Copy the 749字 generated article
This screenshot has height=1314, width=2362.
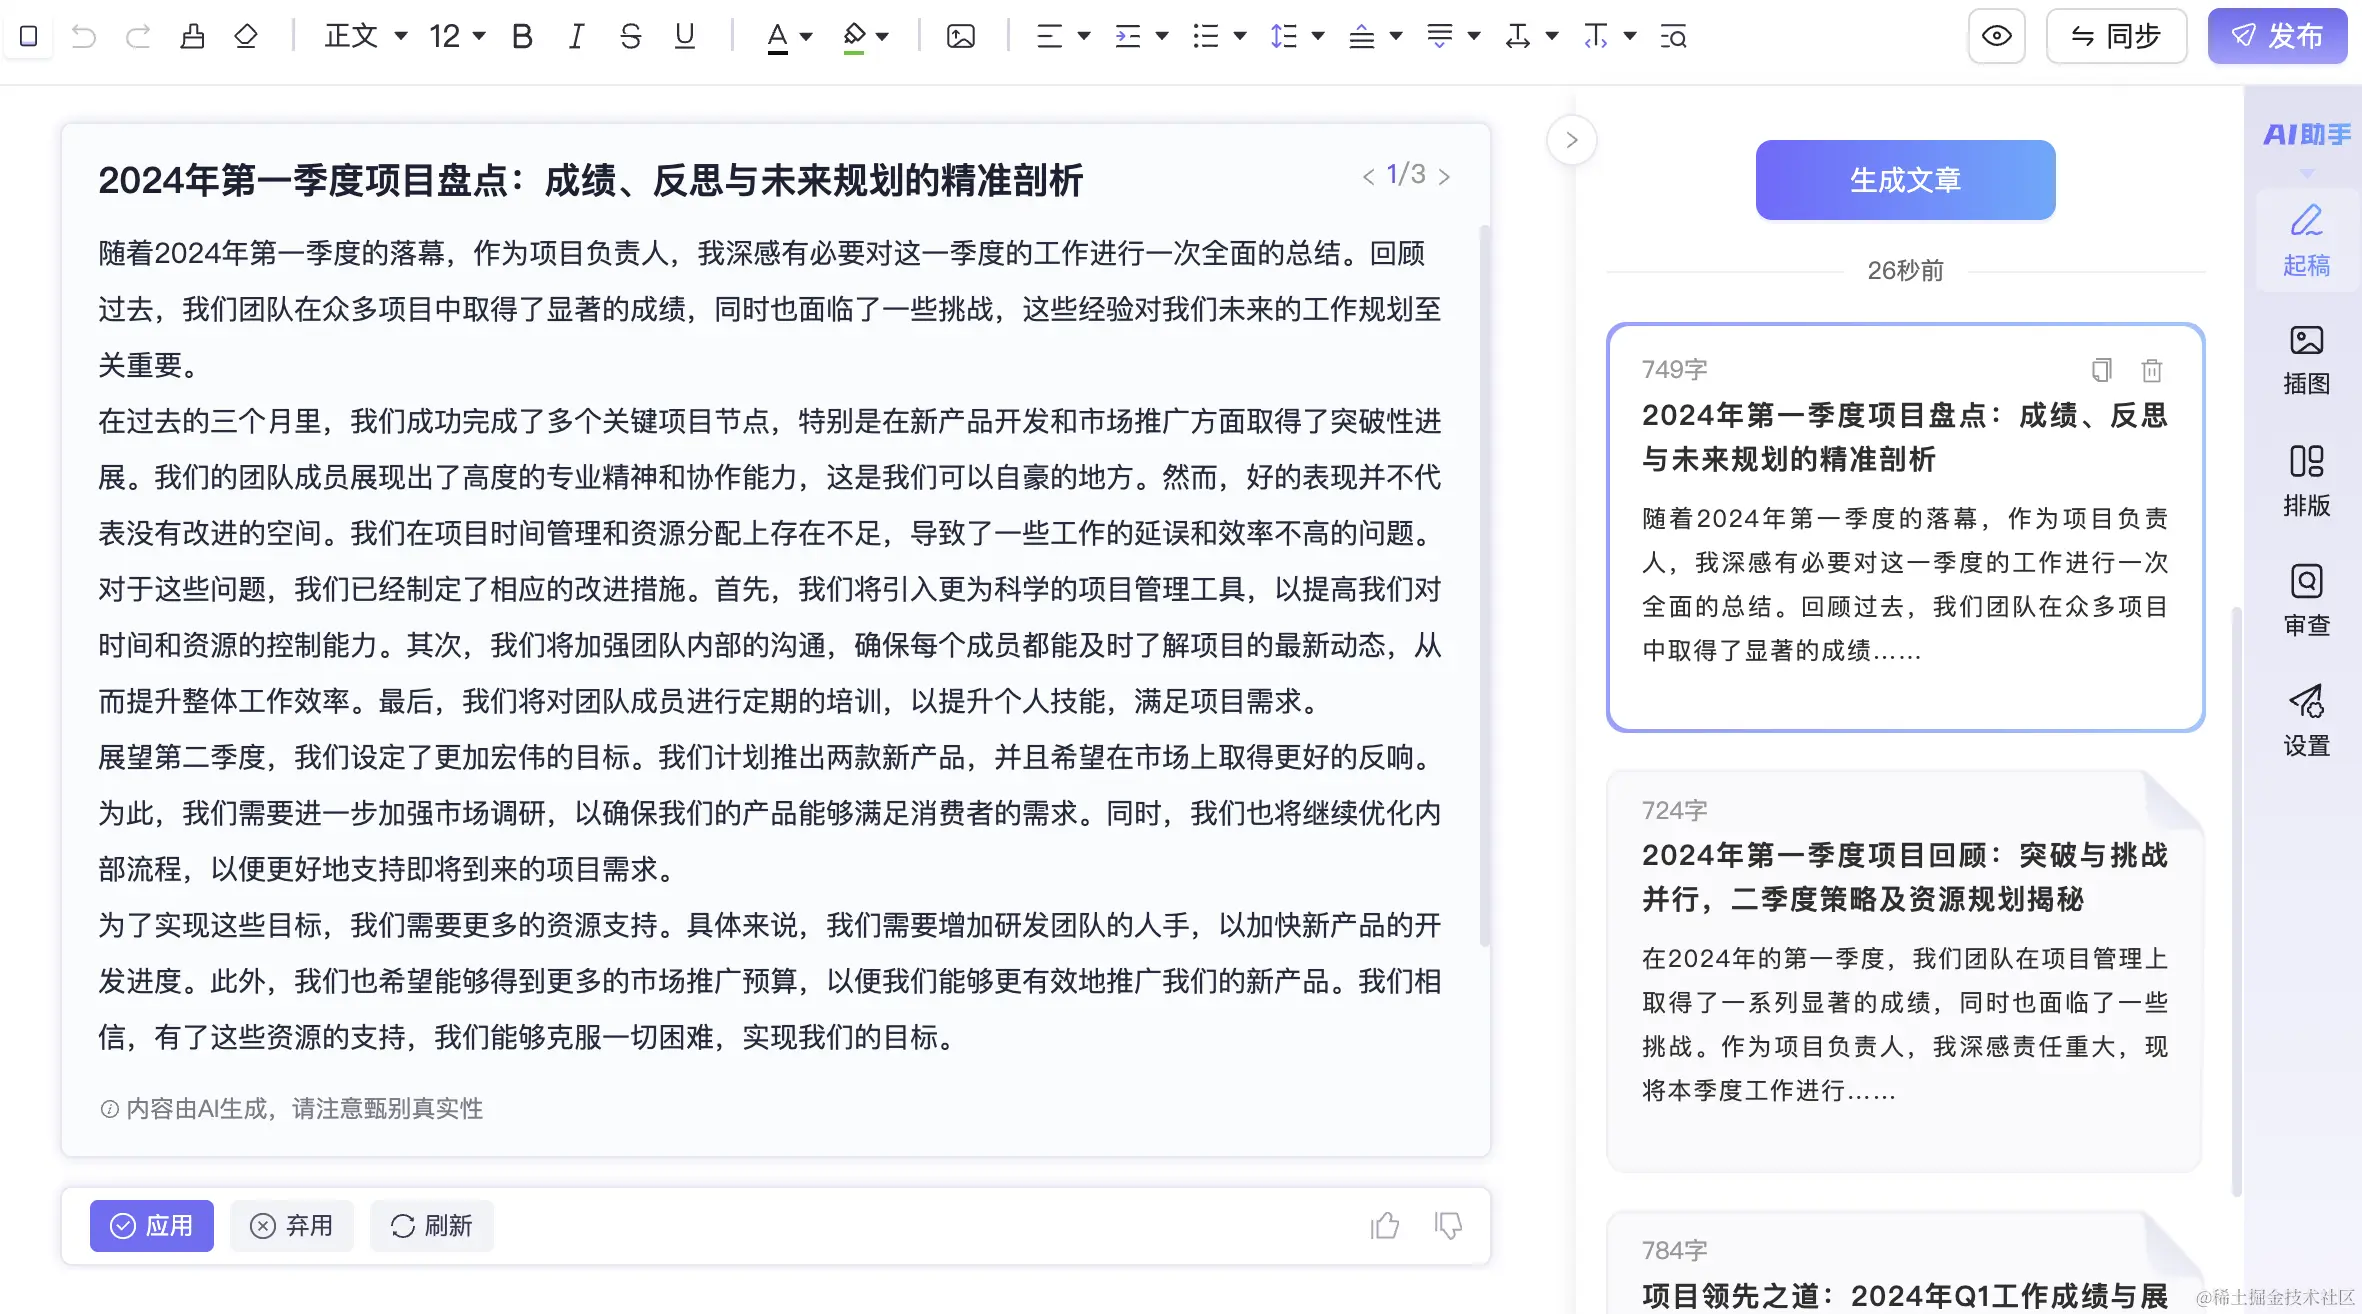pos(2101,370)
